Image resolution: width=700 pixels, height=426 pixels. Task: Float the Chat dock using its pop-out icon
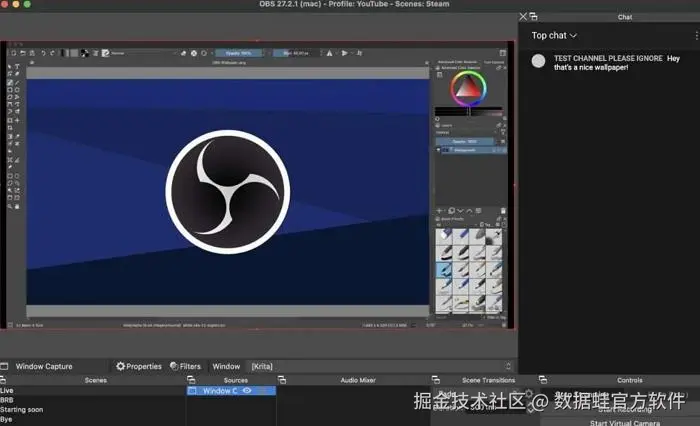pos(533,17)
